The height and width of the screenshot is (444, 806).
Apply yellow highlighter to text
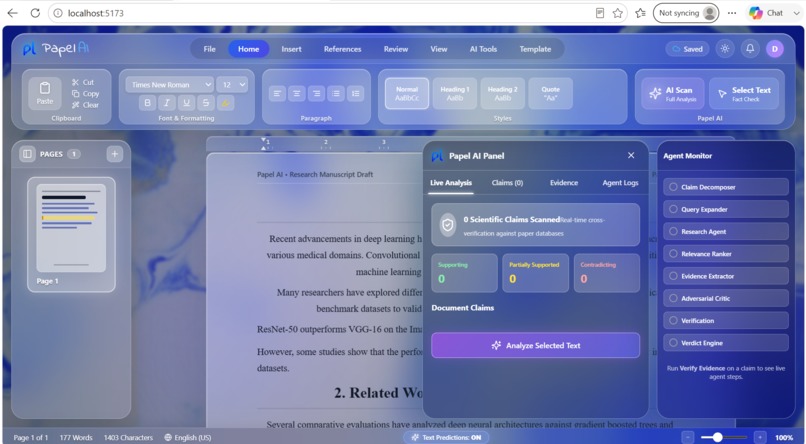pyautogui.click(x=225, y=103)
